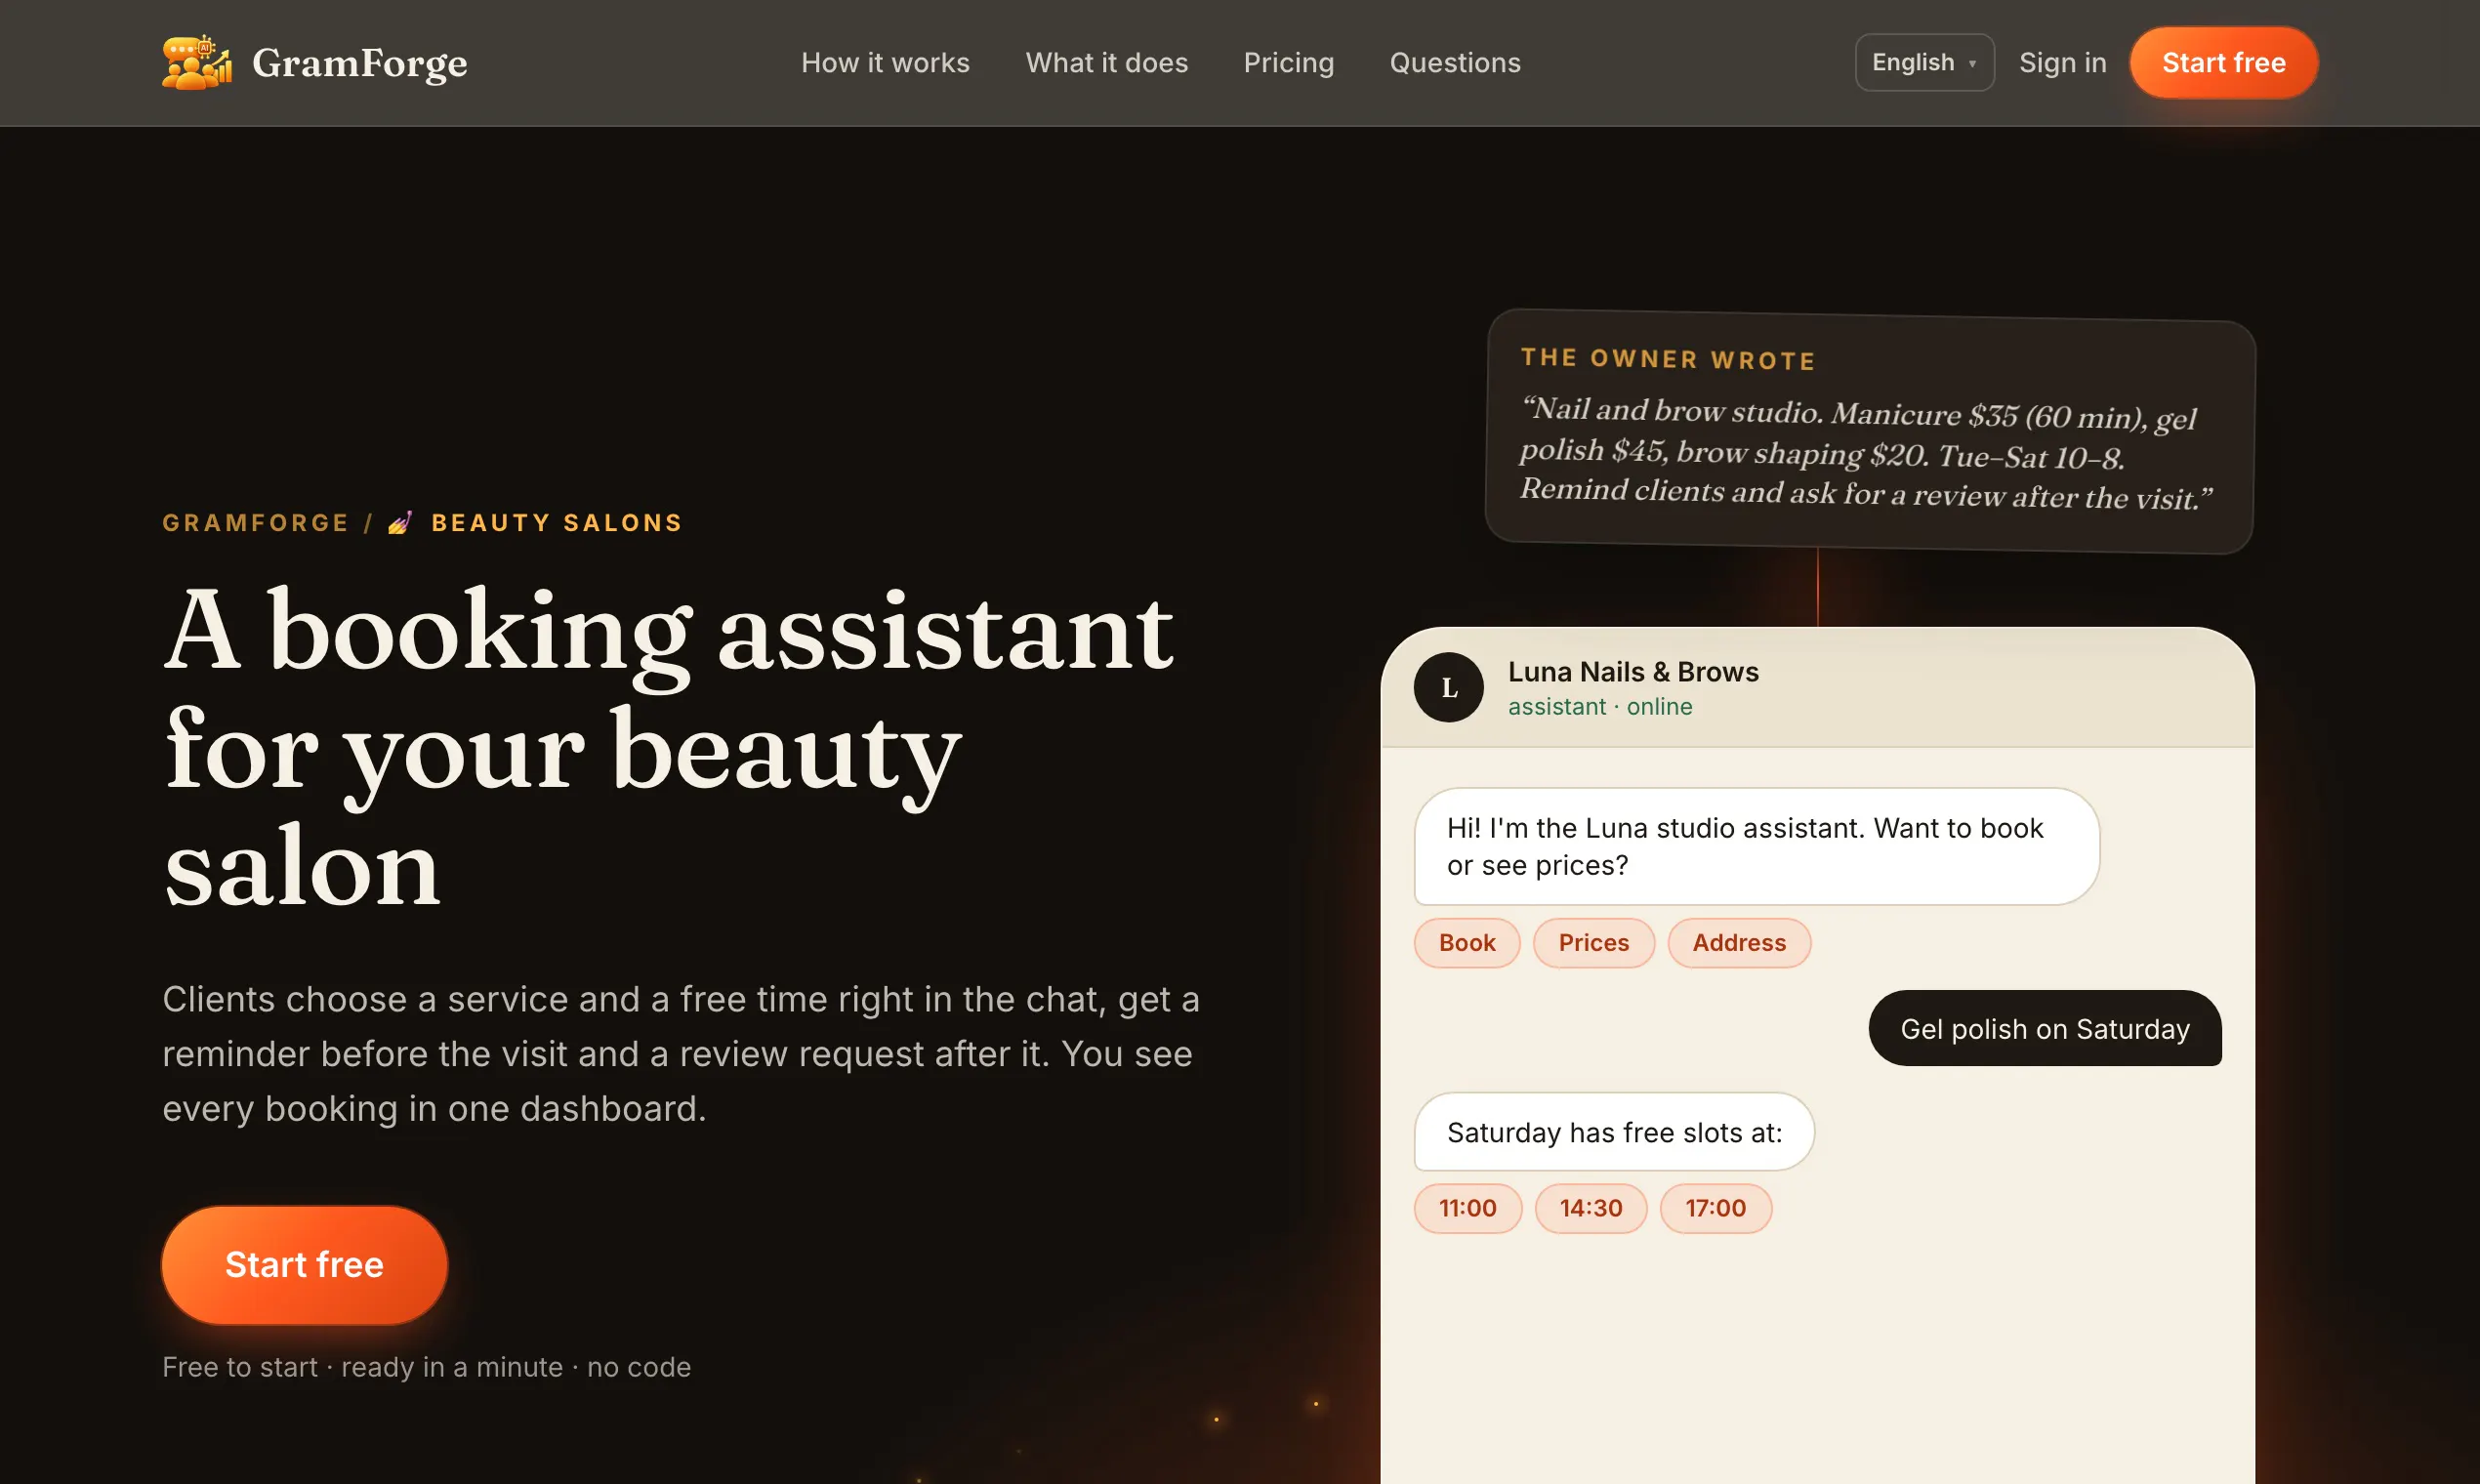Tap the Book quick-reply chip
The image size is (2480, 1484).
tap(1467, 943)
